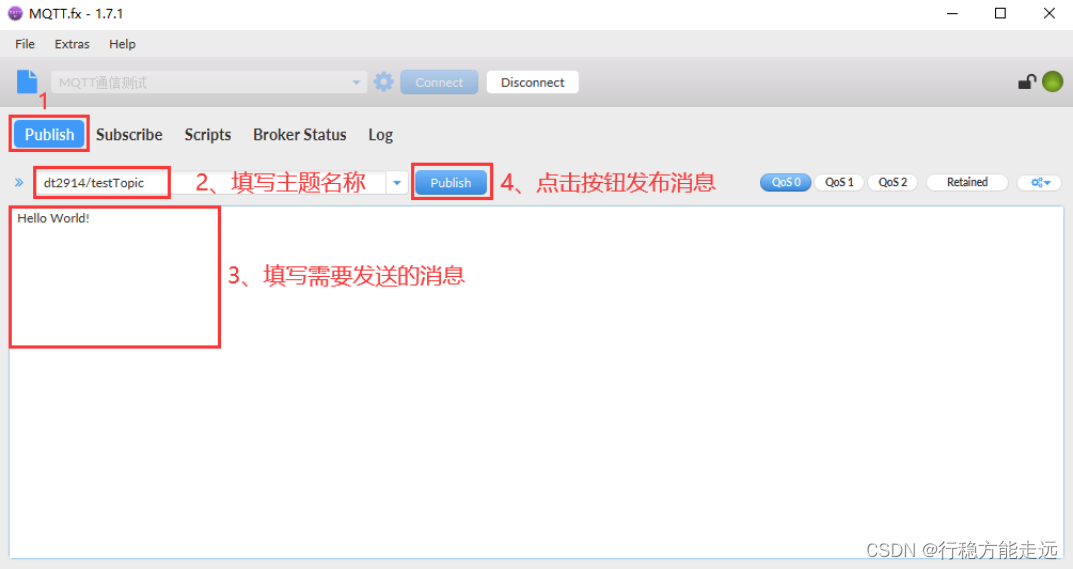1073x569 pixels.
Task: Switch to the Broker Status tab
Action: point(300,134)
